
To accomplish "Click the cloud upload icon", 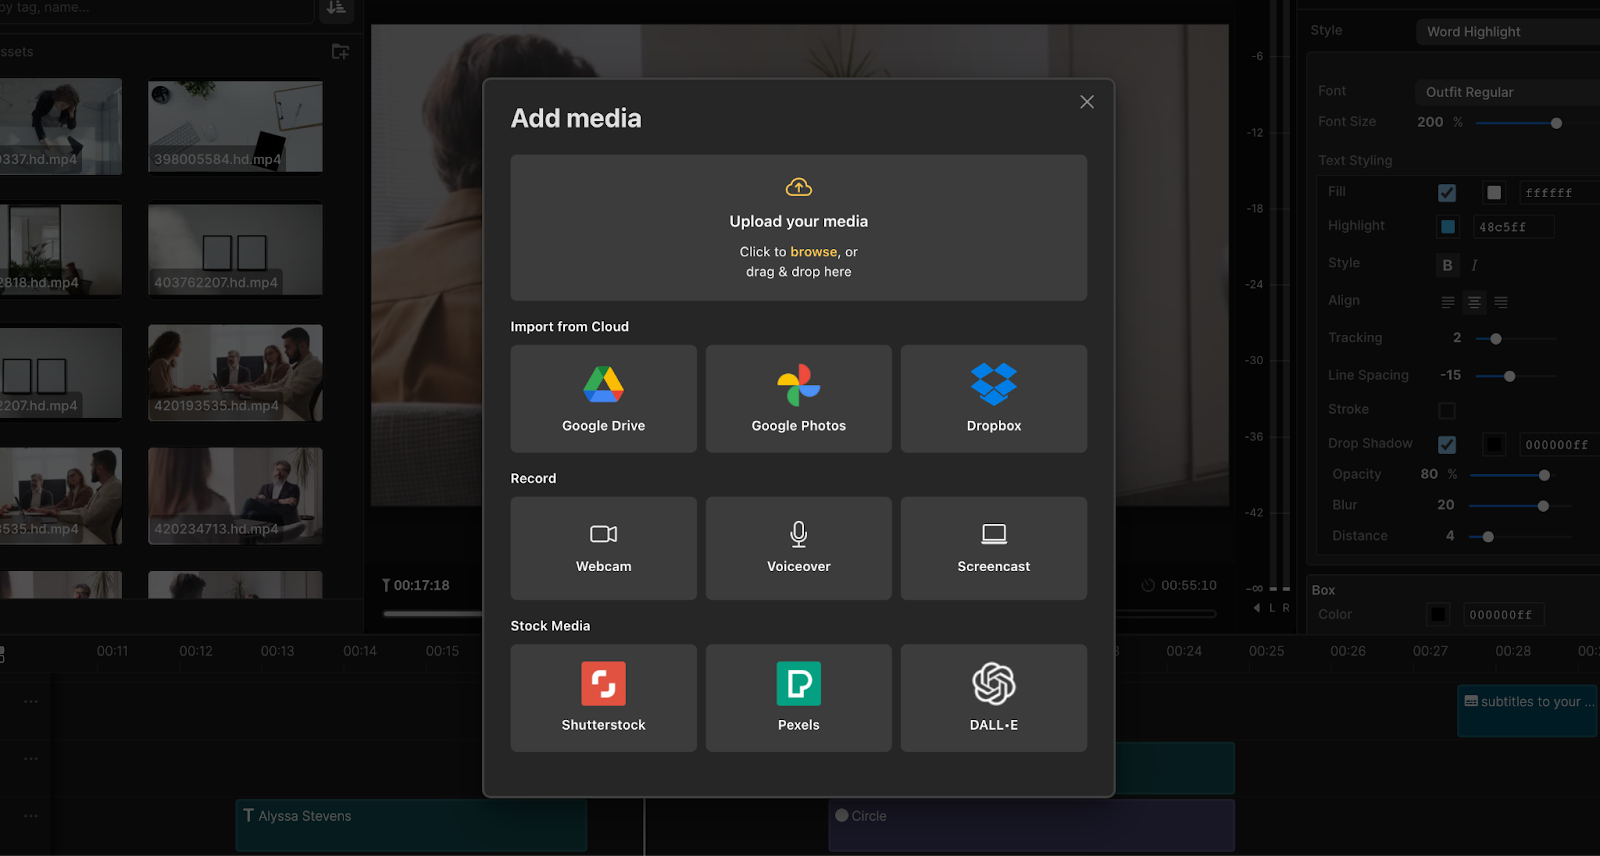I will [x=798, y=187].
